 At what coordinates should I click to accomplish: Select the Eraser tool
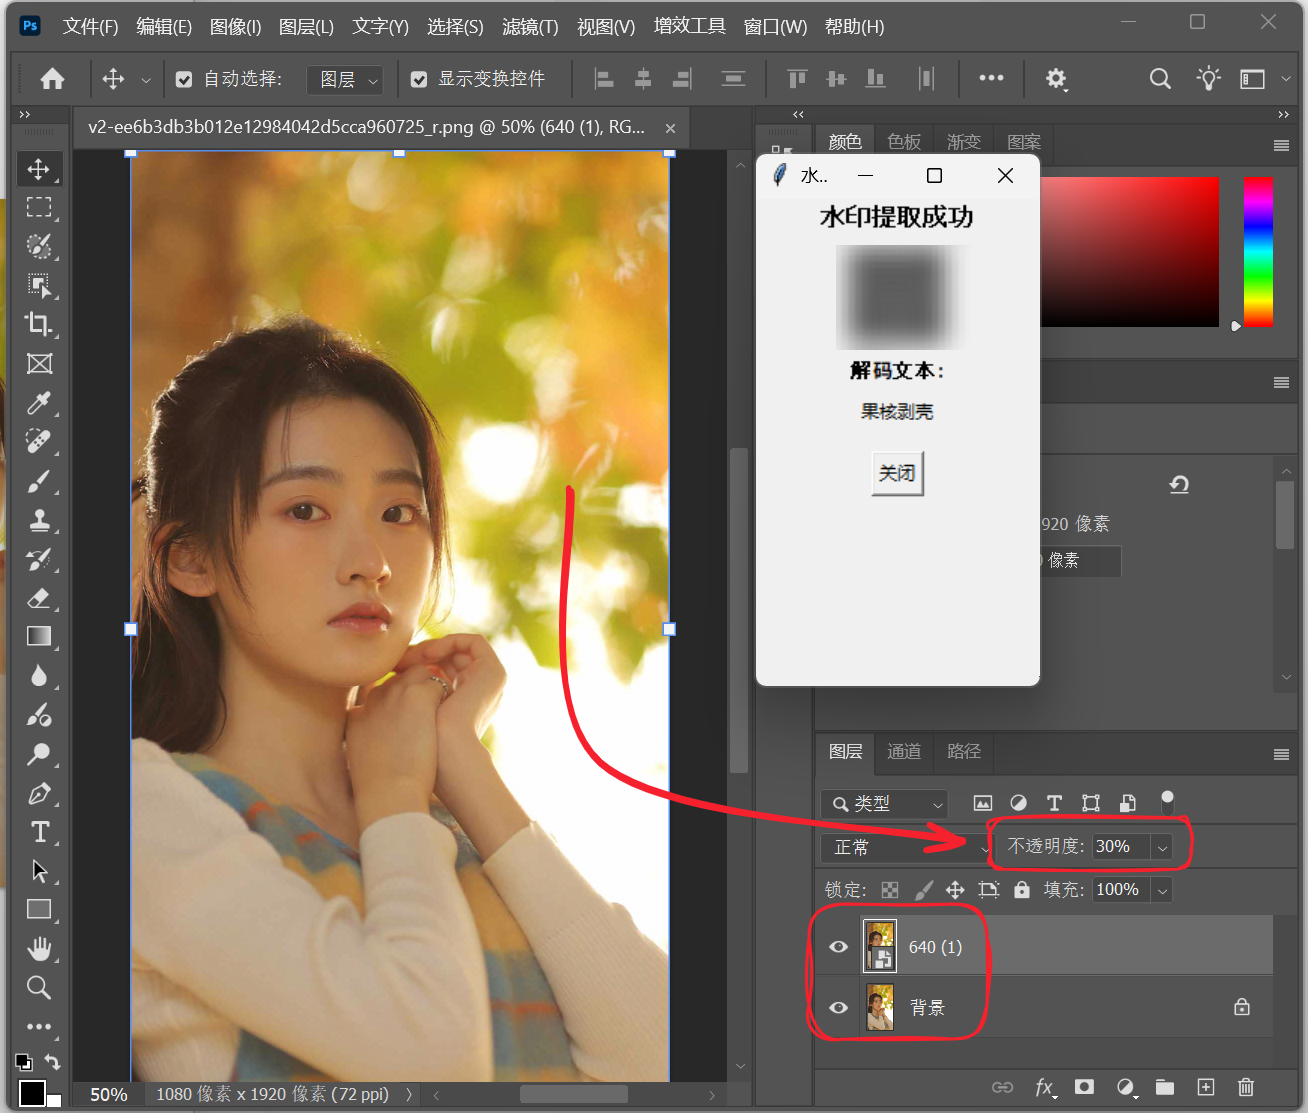pyautogui.click(x=40, y=598)
